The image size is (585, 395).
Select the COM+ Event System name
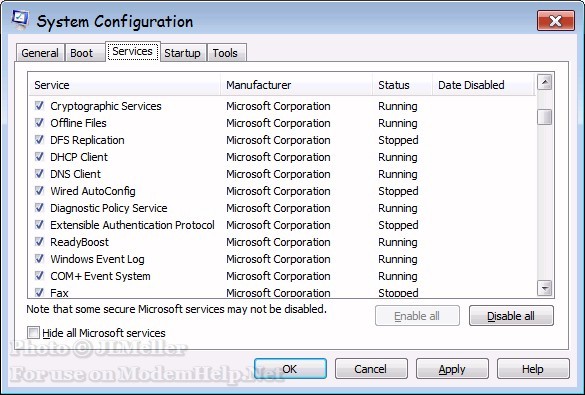(x=100, y=276)
